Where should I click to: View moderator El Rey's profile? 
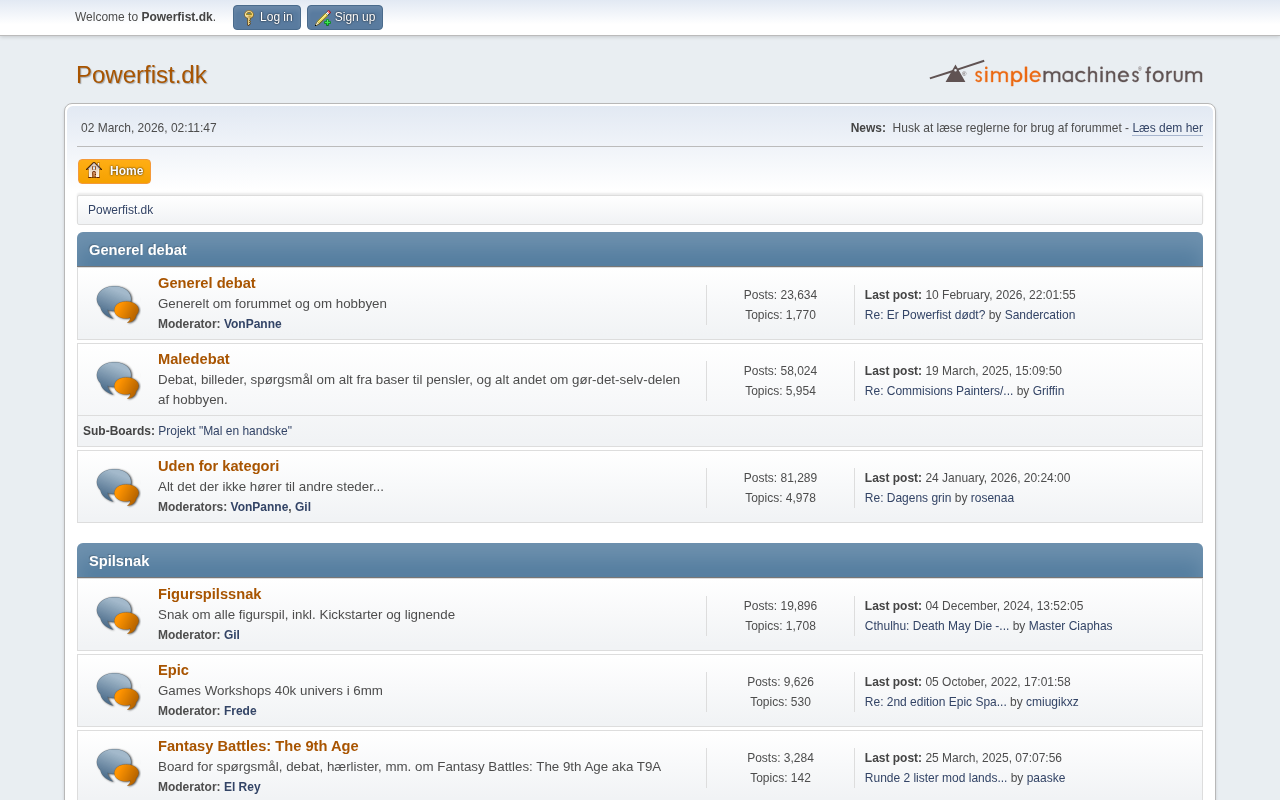pyautogui.click(x=242, y=787)
